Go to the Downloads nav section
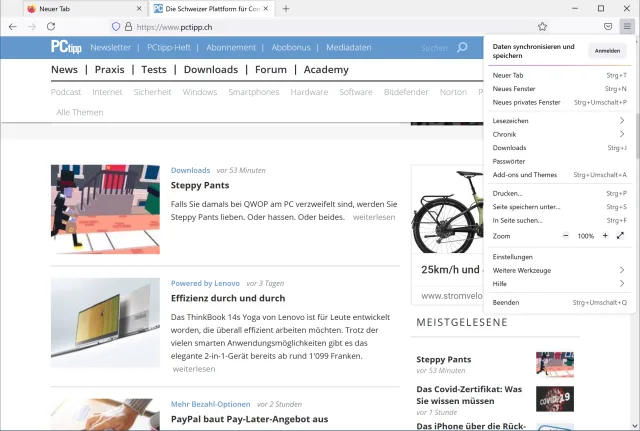Viewport: 640px width, 431px height. pos(211,70)
